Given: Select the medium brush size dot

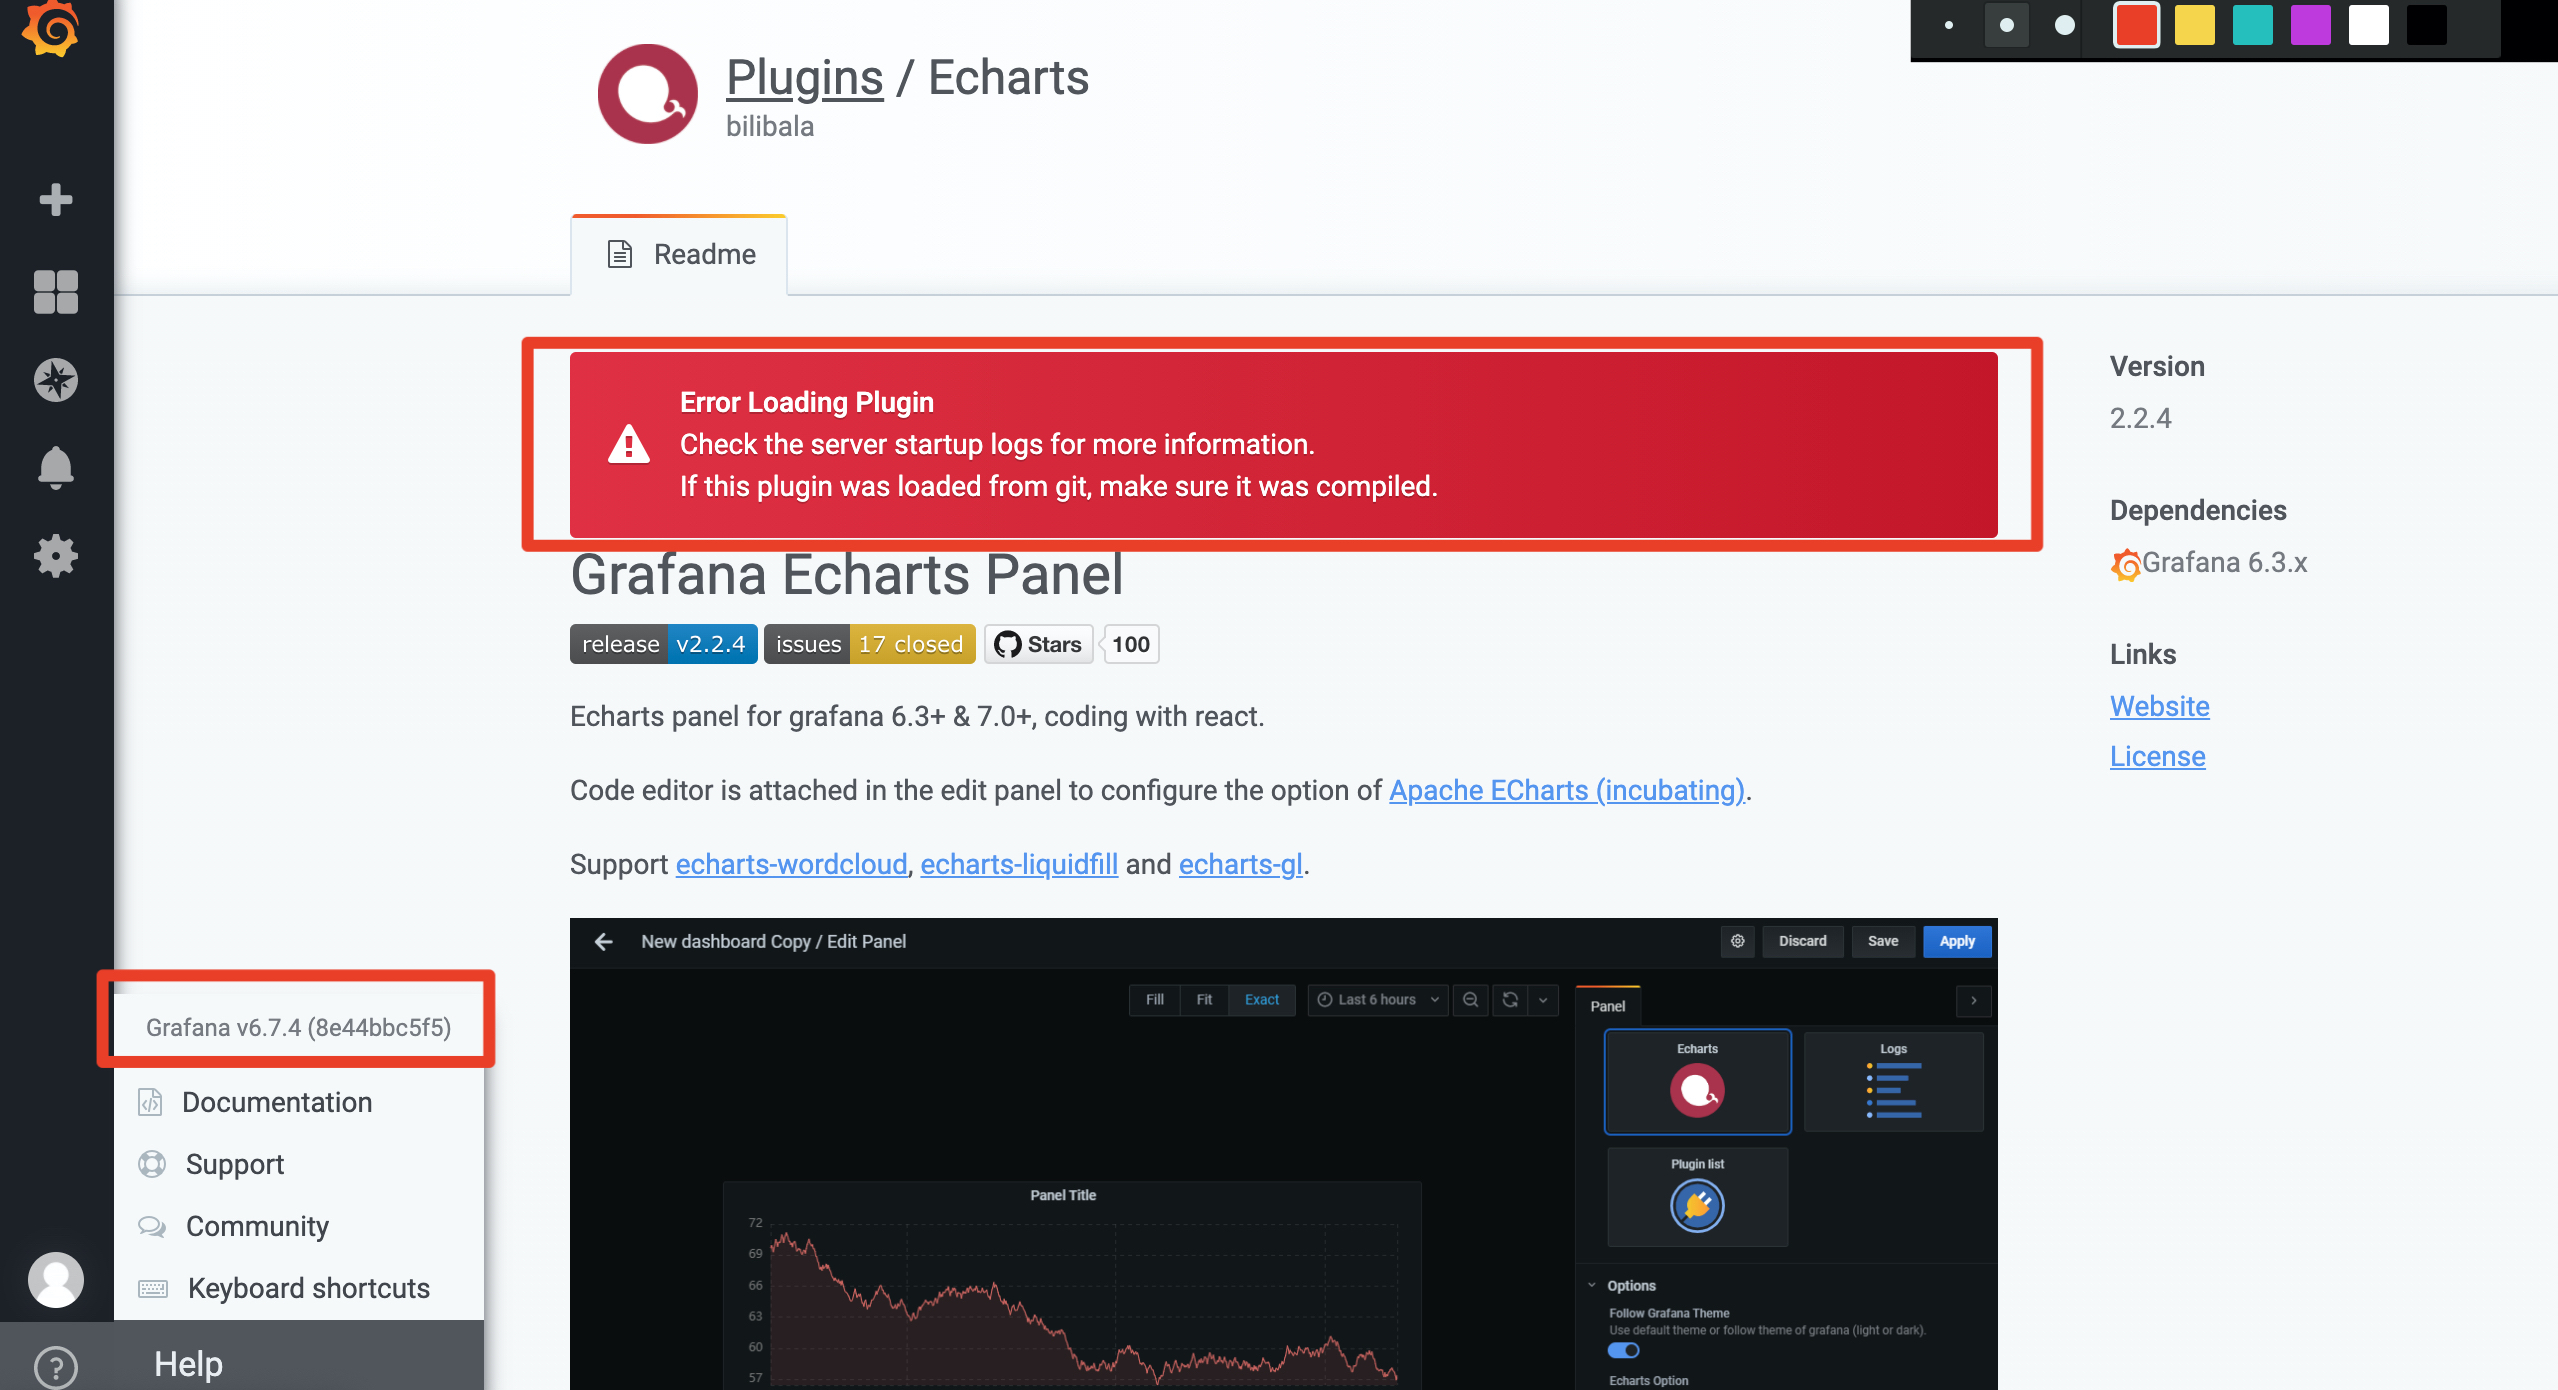Looking at the screenshot, I should point(2006,25).
